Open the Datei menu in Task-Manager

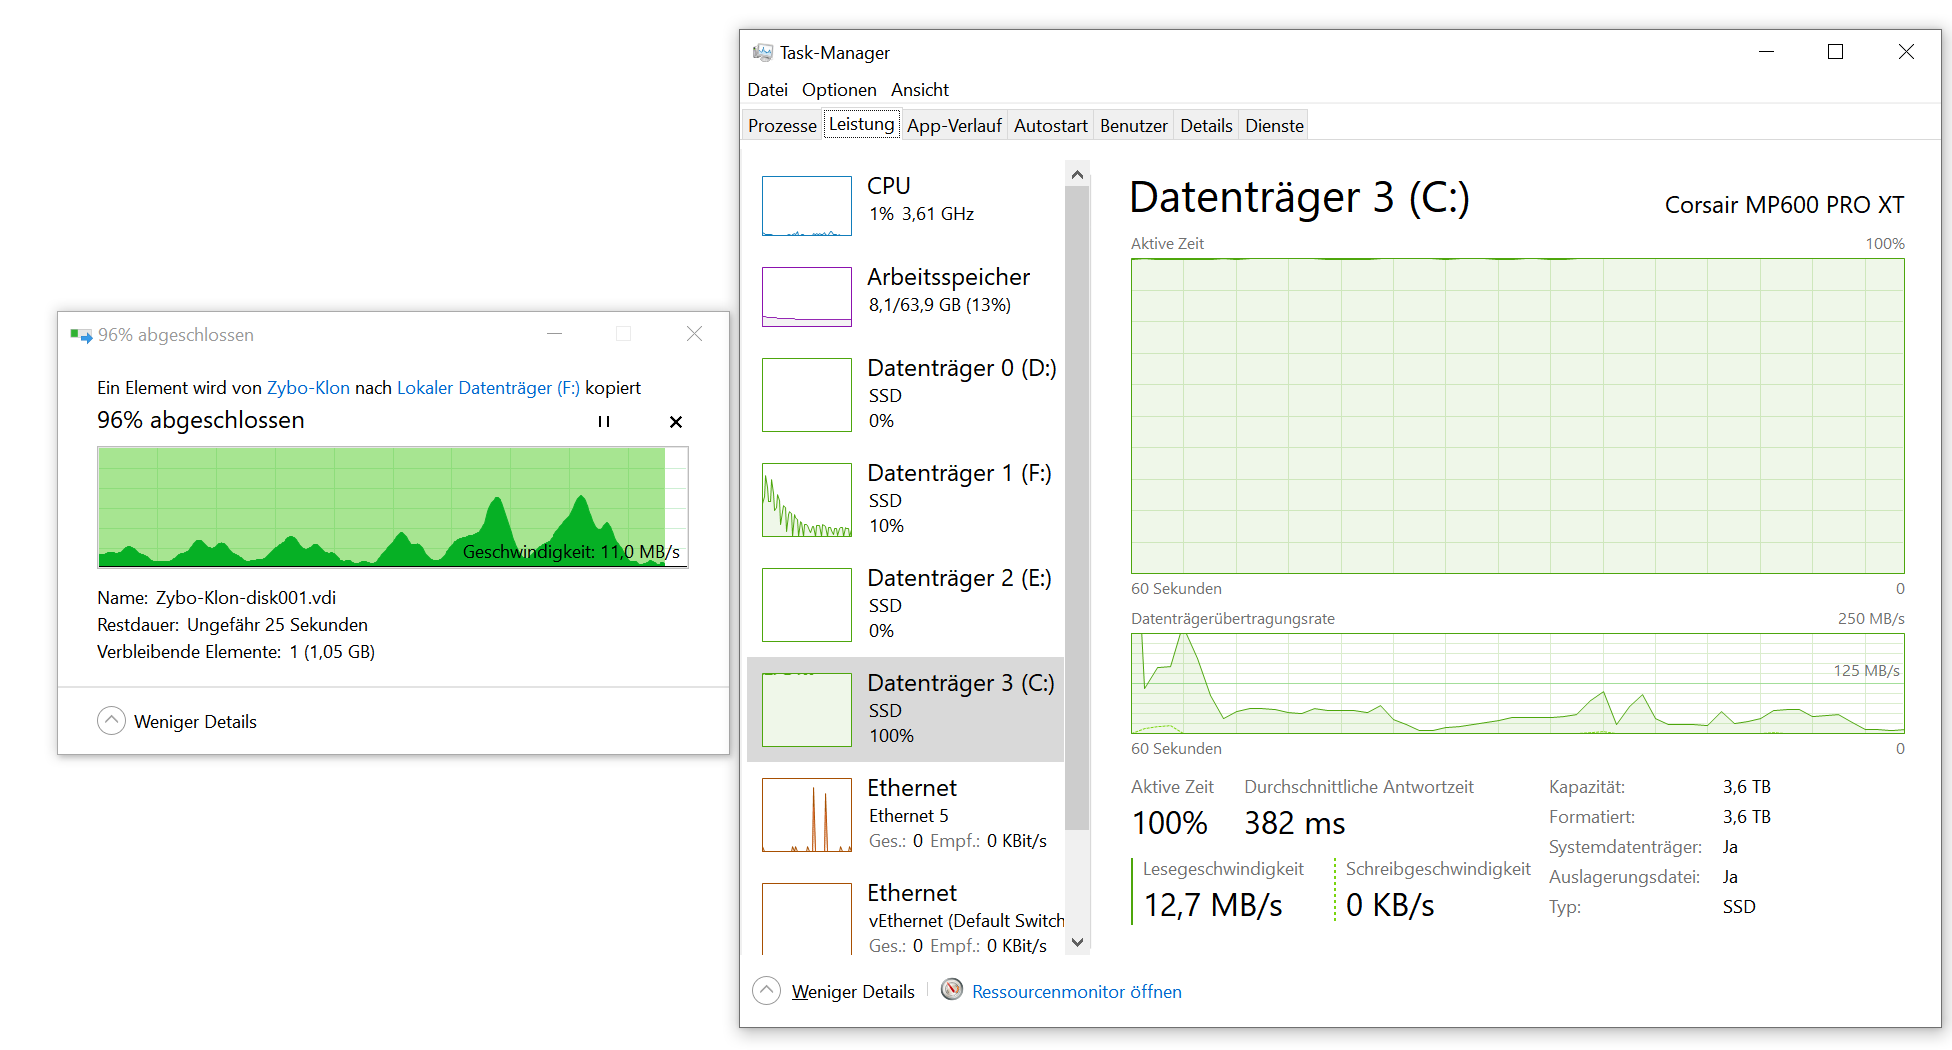[x=767, y=90]
